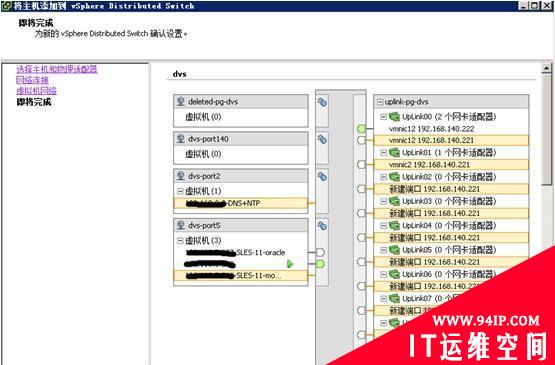
Task: Click the green port connector of vmnic12 192.168.140.222
Action: click(361, 129)
